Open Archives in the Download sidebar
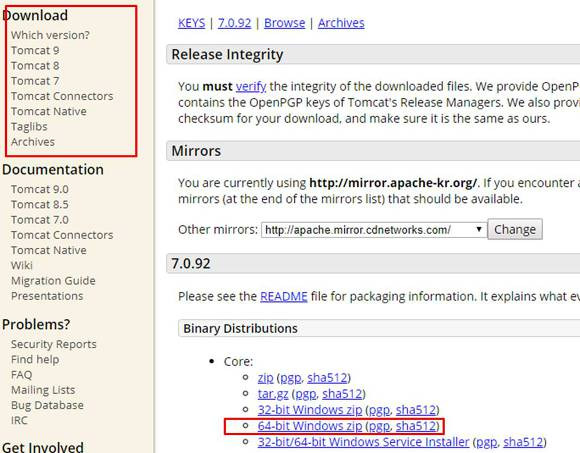Viewport: 580px width, 453px height. tap(33, 142)
